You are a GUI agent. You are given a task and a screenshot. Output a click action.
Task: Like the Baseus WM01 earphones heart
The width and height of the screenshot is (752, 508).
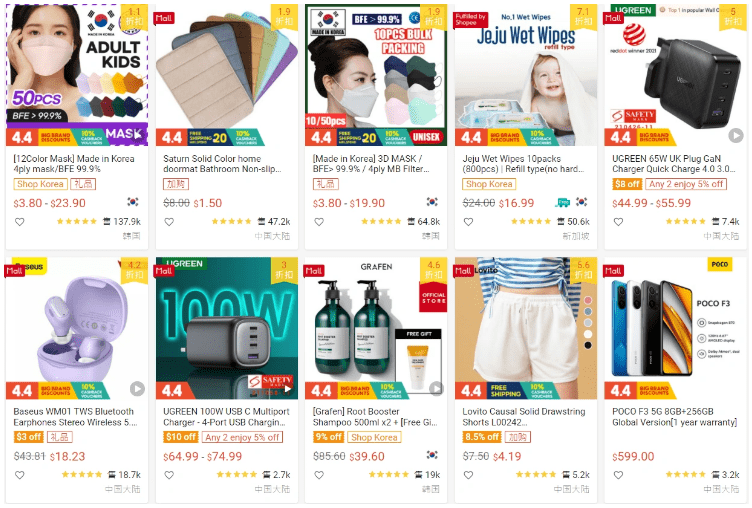pos(20,475)
